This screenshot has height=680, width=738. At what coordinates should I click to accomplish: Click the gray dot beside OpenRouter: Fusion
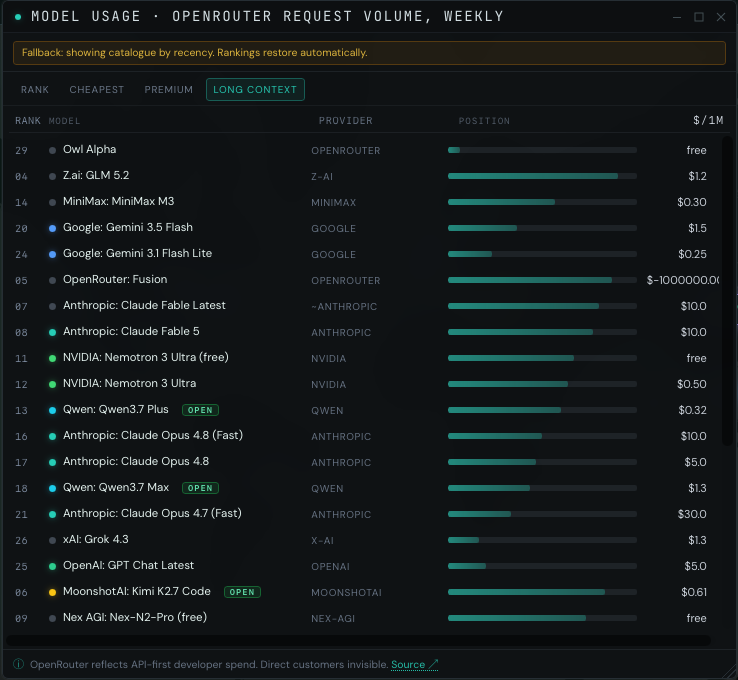[52, 280]
